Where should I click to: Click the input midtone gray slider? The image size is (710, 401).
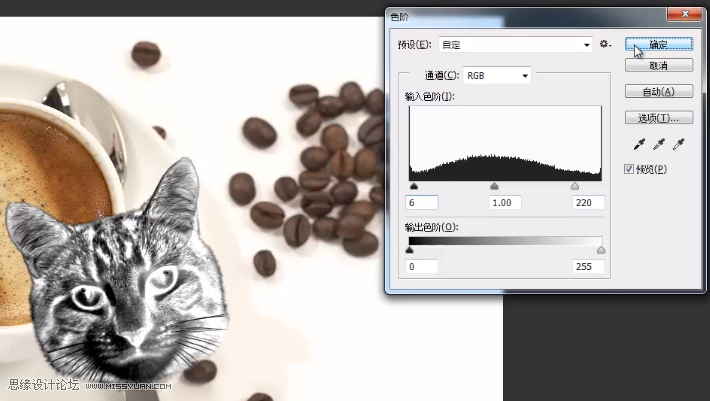pos(494,186)
